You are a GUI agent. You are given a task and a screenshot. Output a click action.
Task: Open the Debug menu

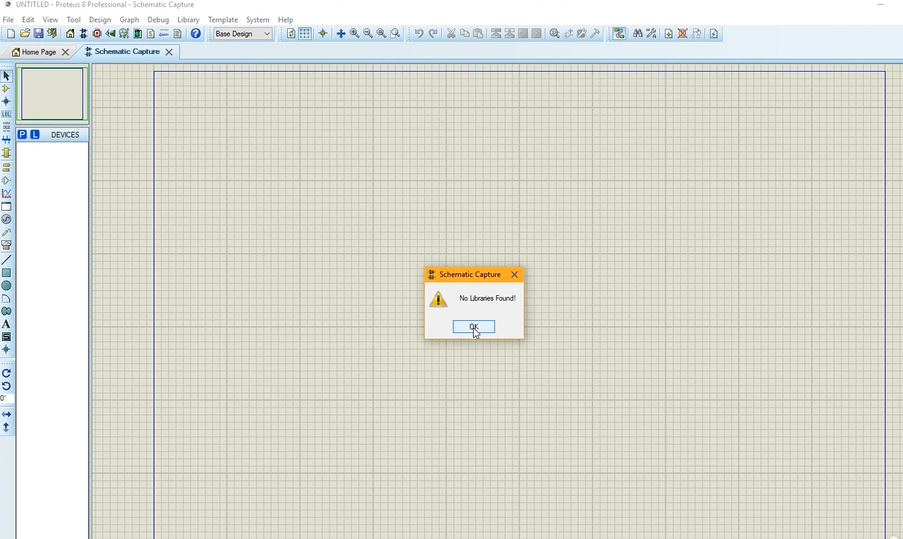click(x=158, y=20)
